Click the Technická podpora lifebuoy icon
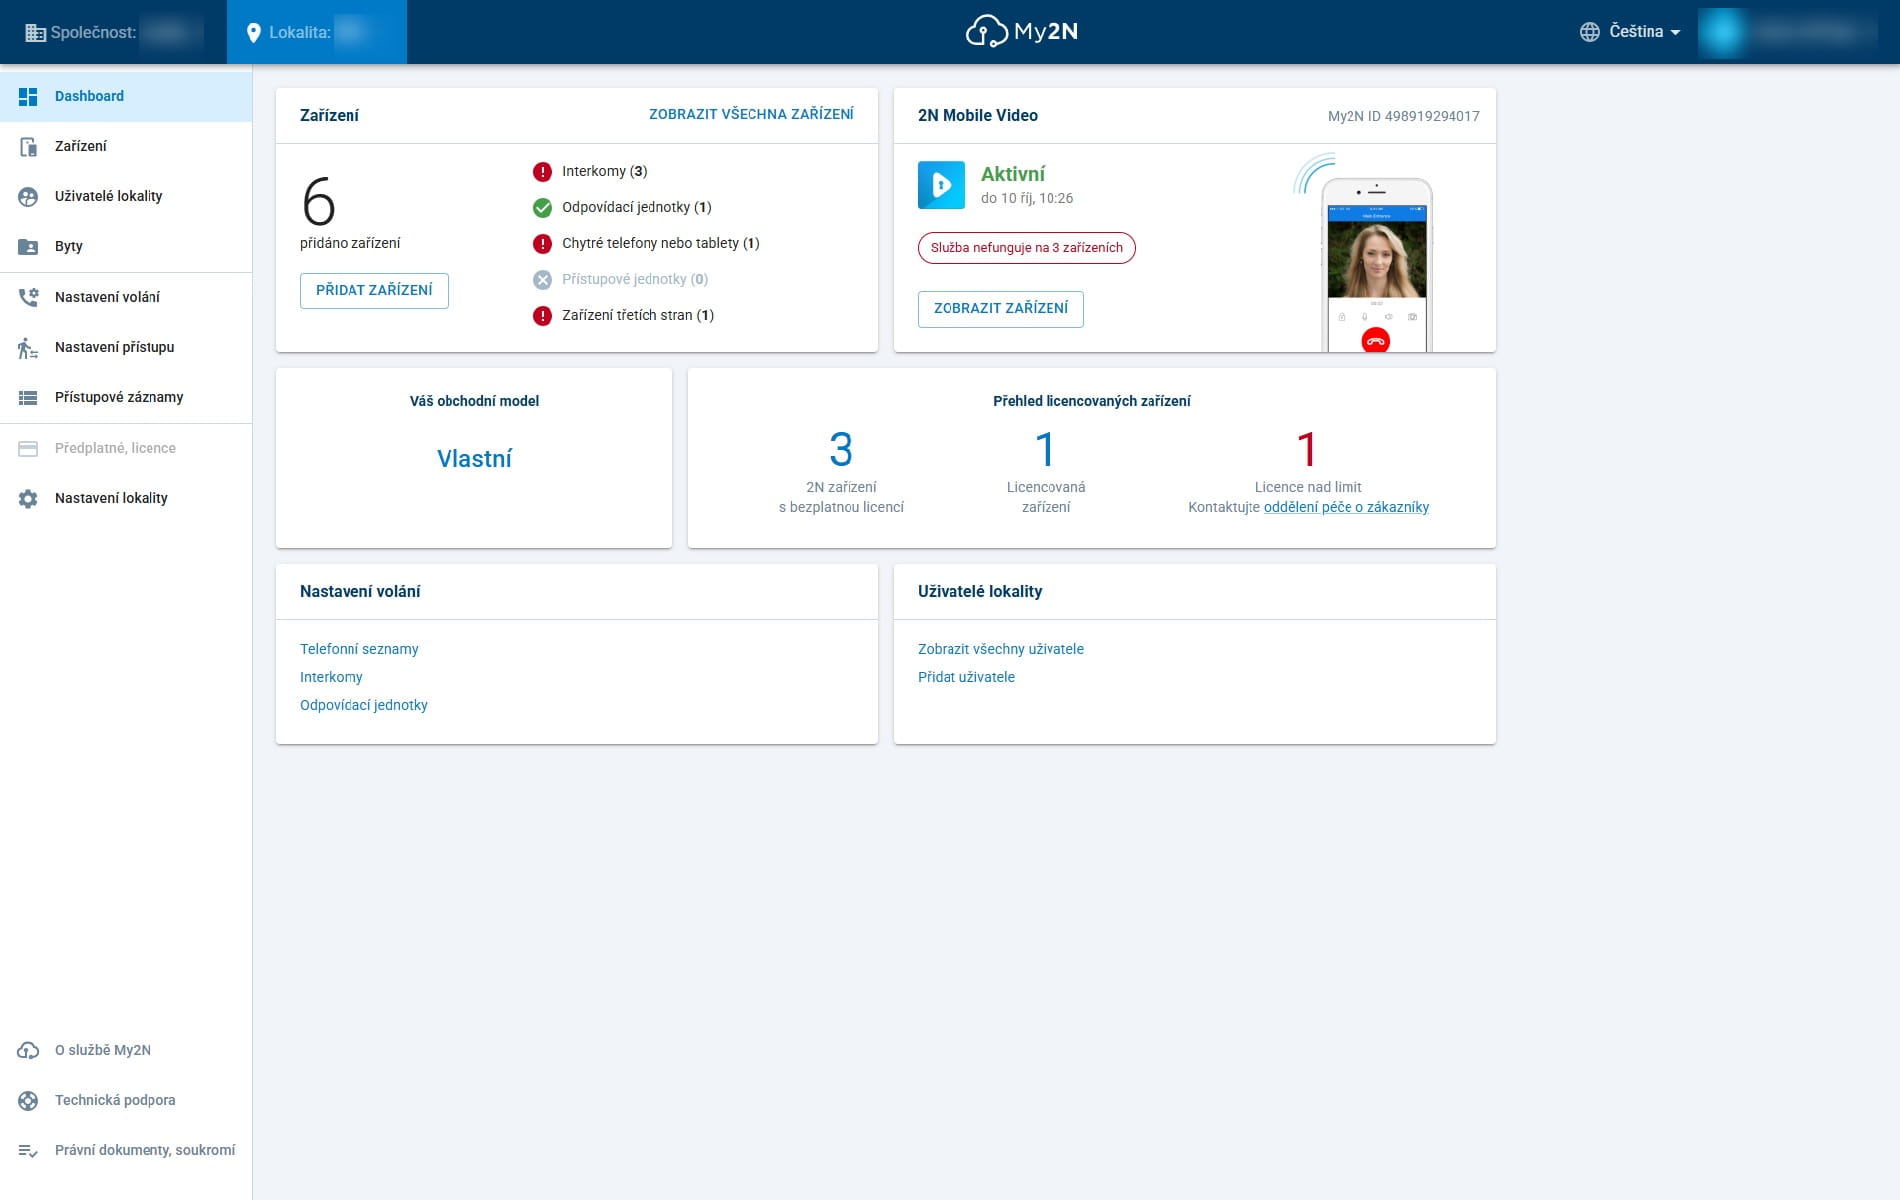1900x1200 pixels. (x=28, y=1100)
